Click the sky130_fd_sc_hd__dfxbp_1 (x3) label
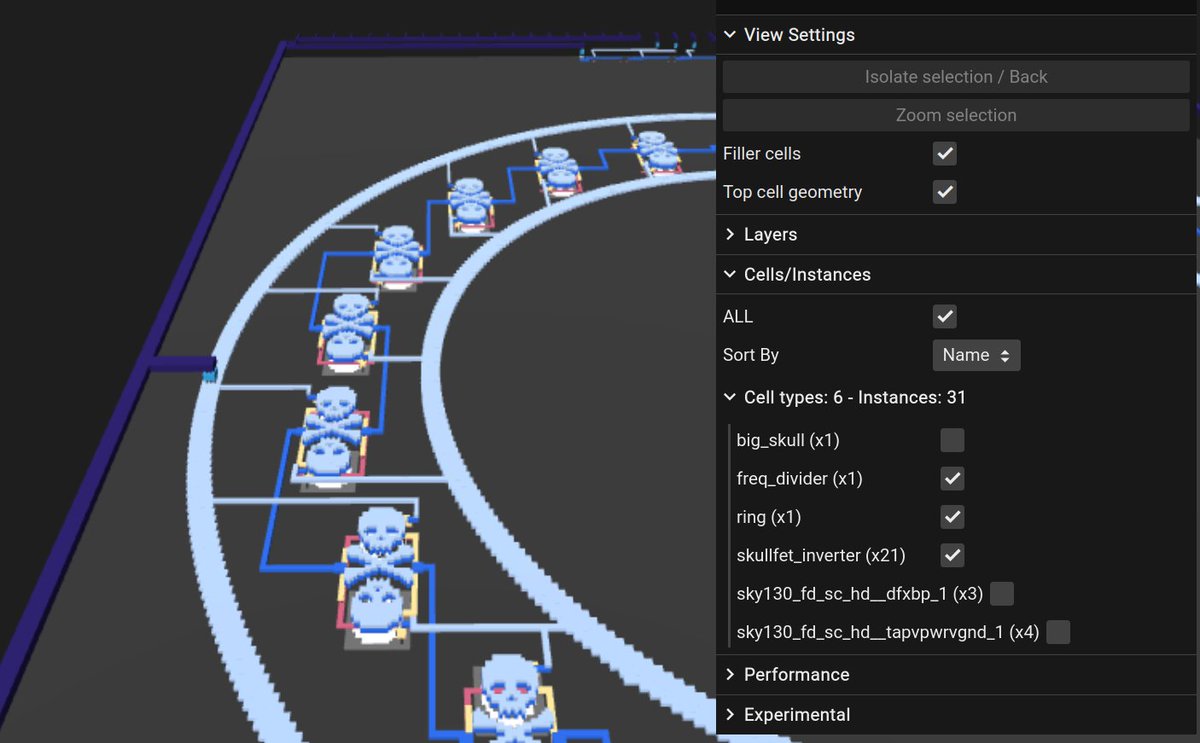Screen dimensions: 1200x743 860,594
